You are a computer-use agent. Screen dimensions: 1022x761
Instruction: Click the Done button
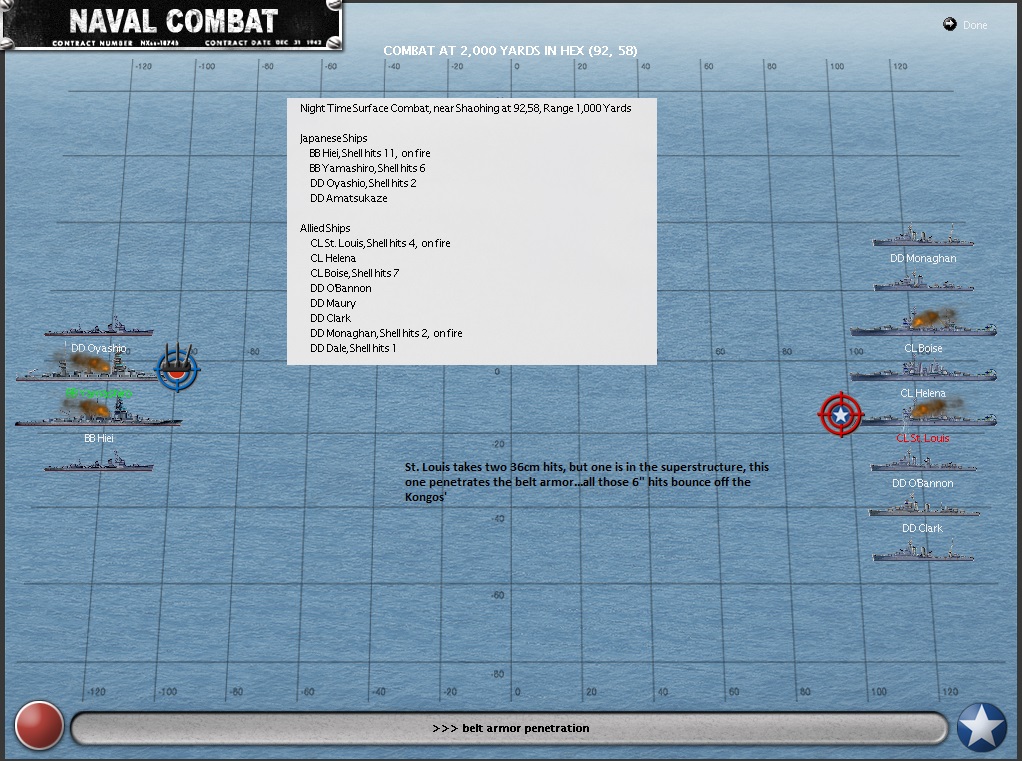974,25
